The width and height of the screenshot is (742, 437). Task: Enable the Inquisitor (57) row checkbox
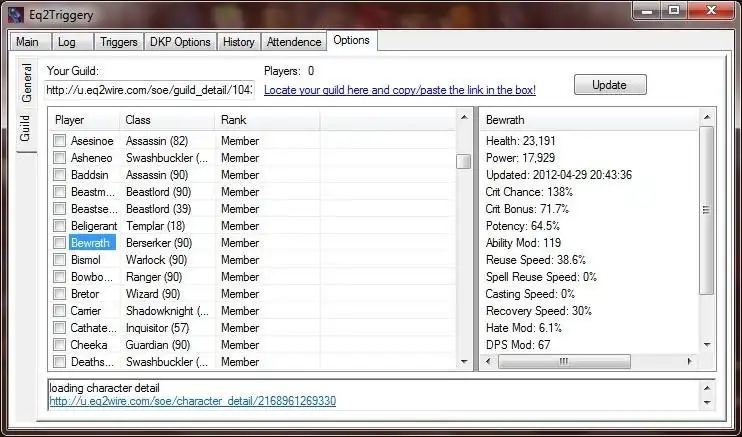[60, 328]
